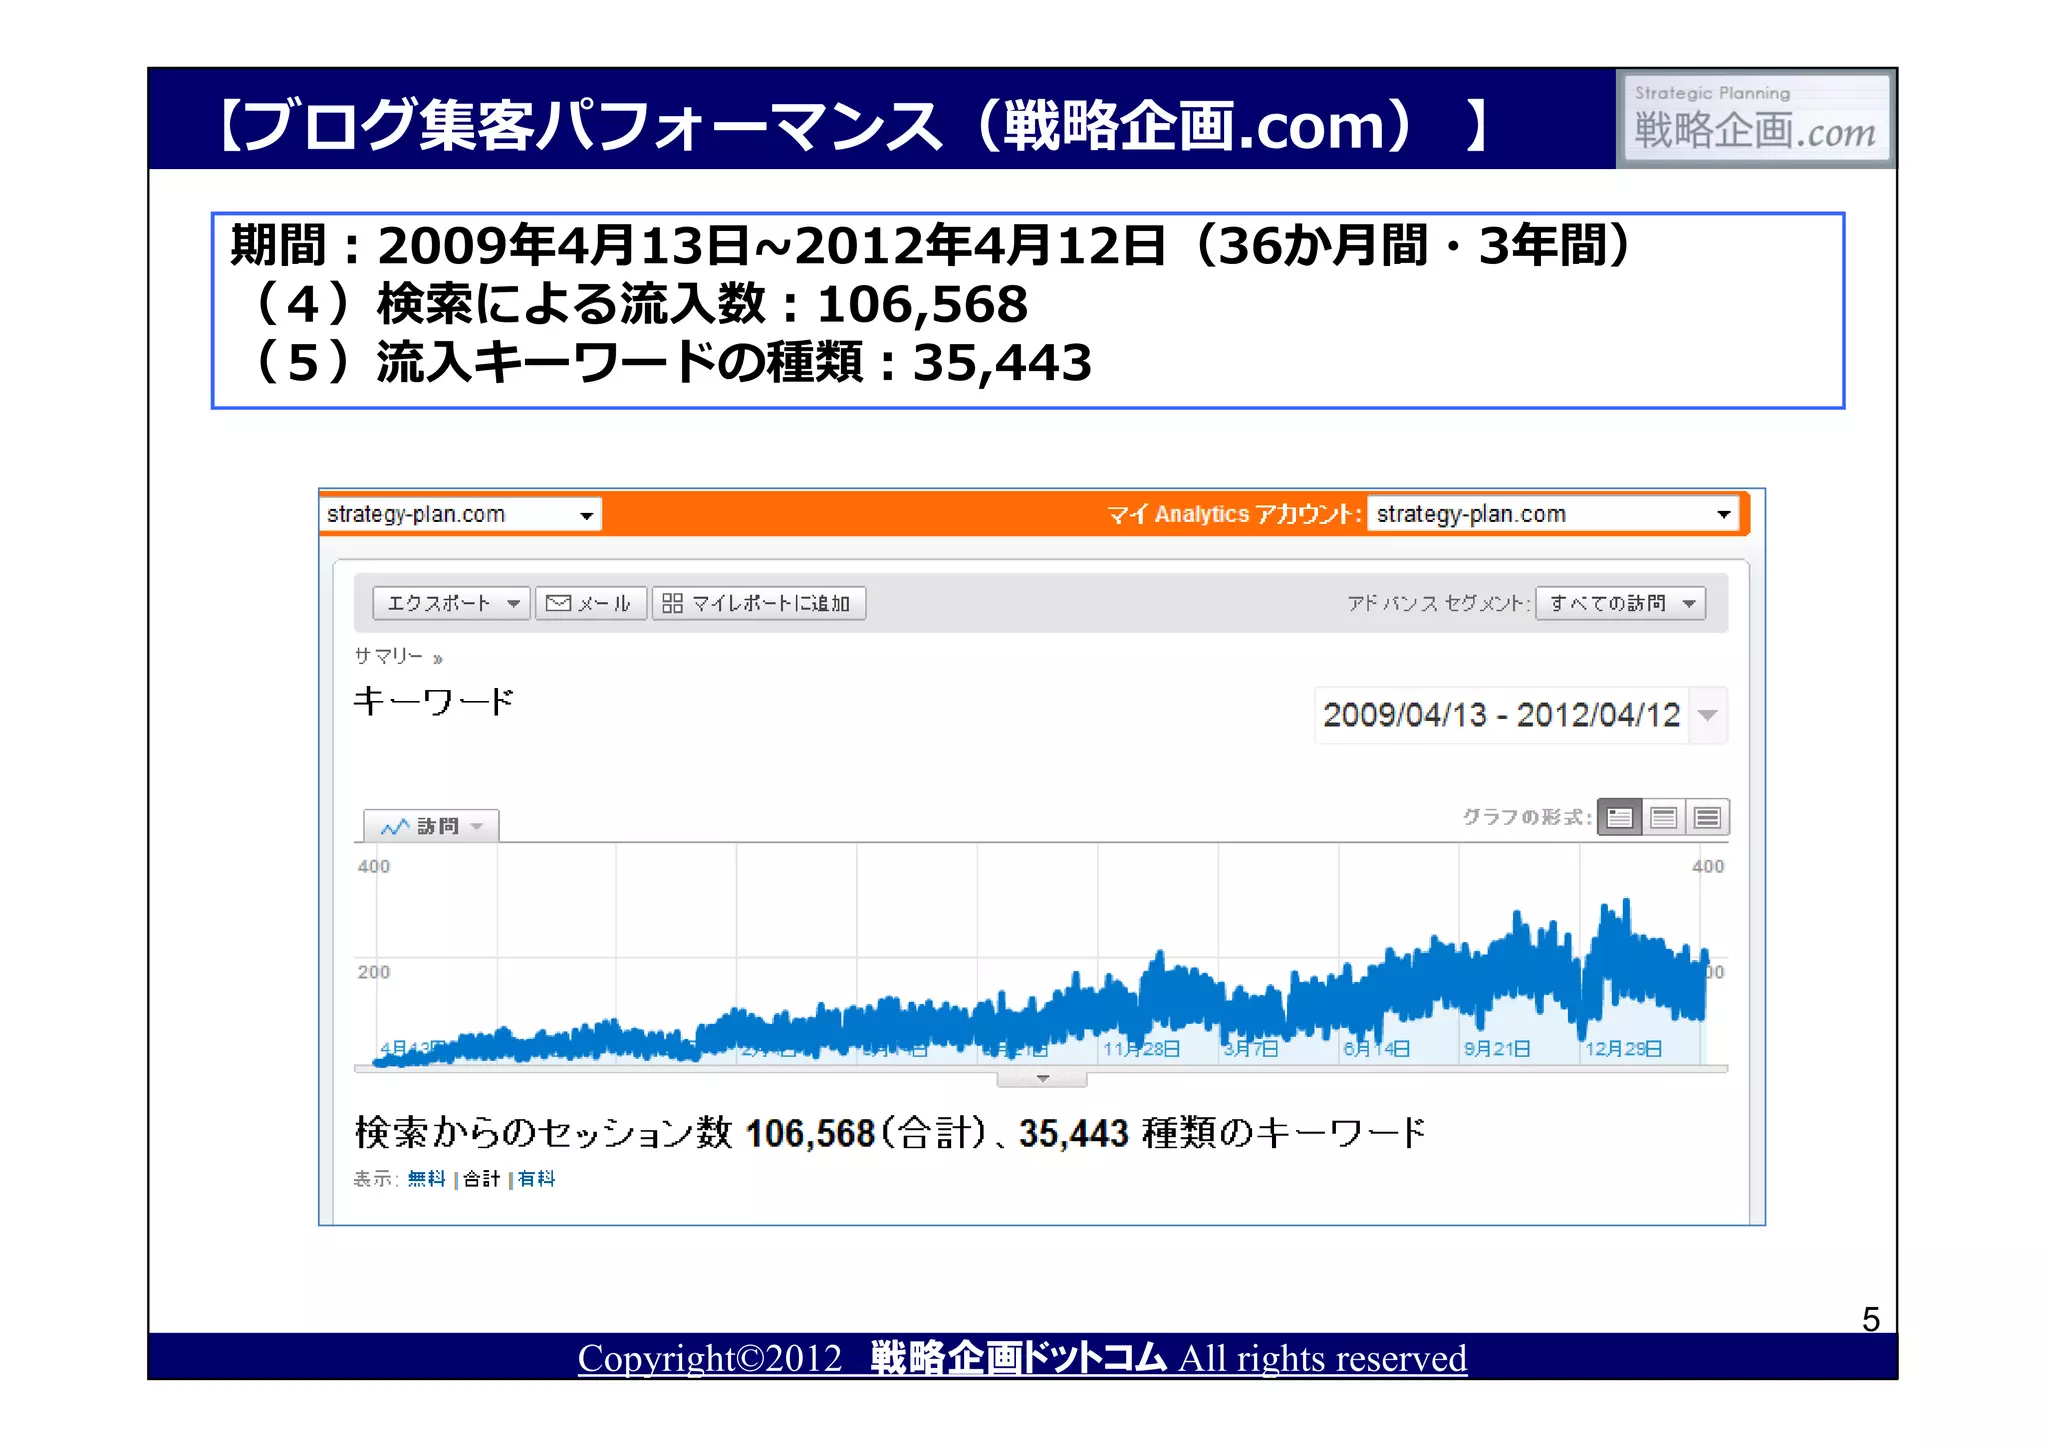The width and height of the screenshot is (2048, 1448).
Task: Click the 有料 display link
Action: (x=536, y=1179)
